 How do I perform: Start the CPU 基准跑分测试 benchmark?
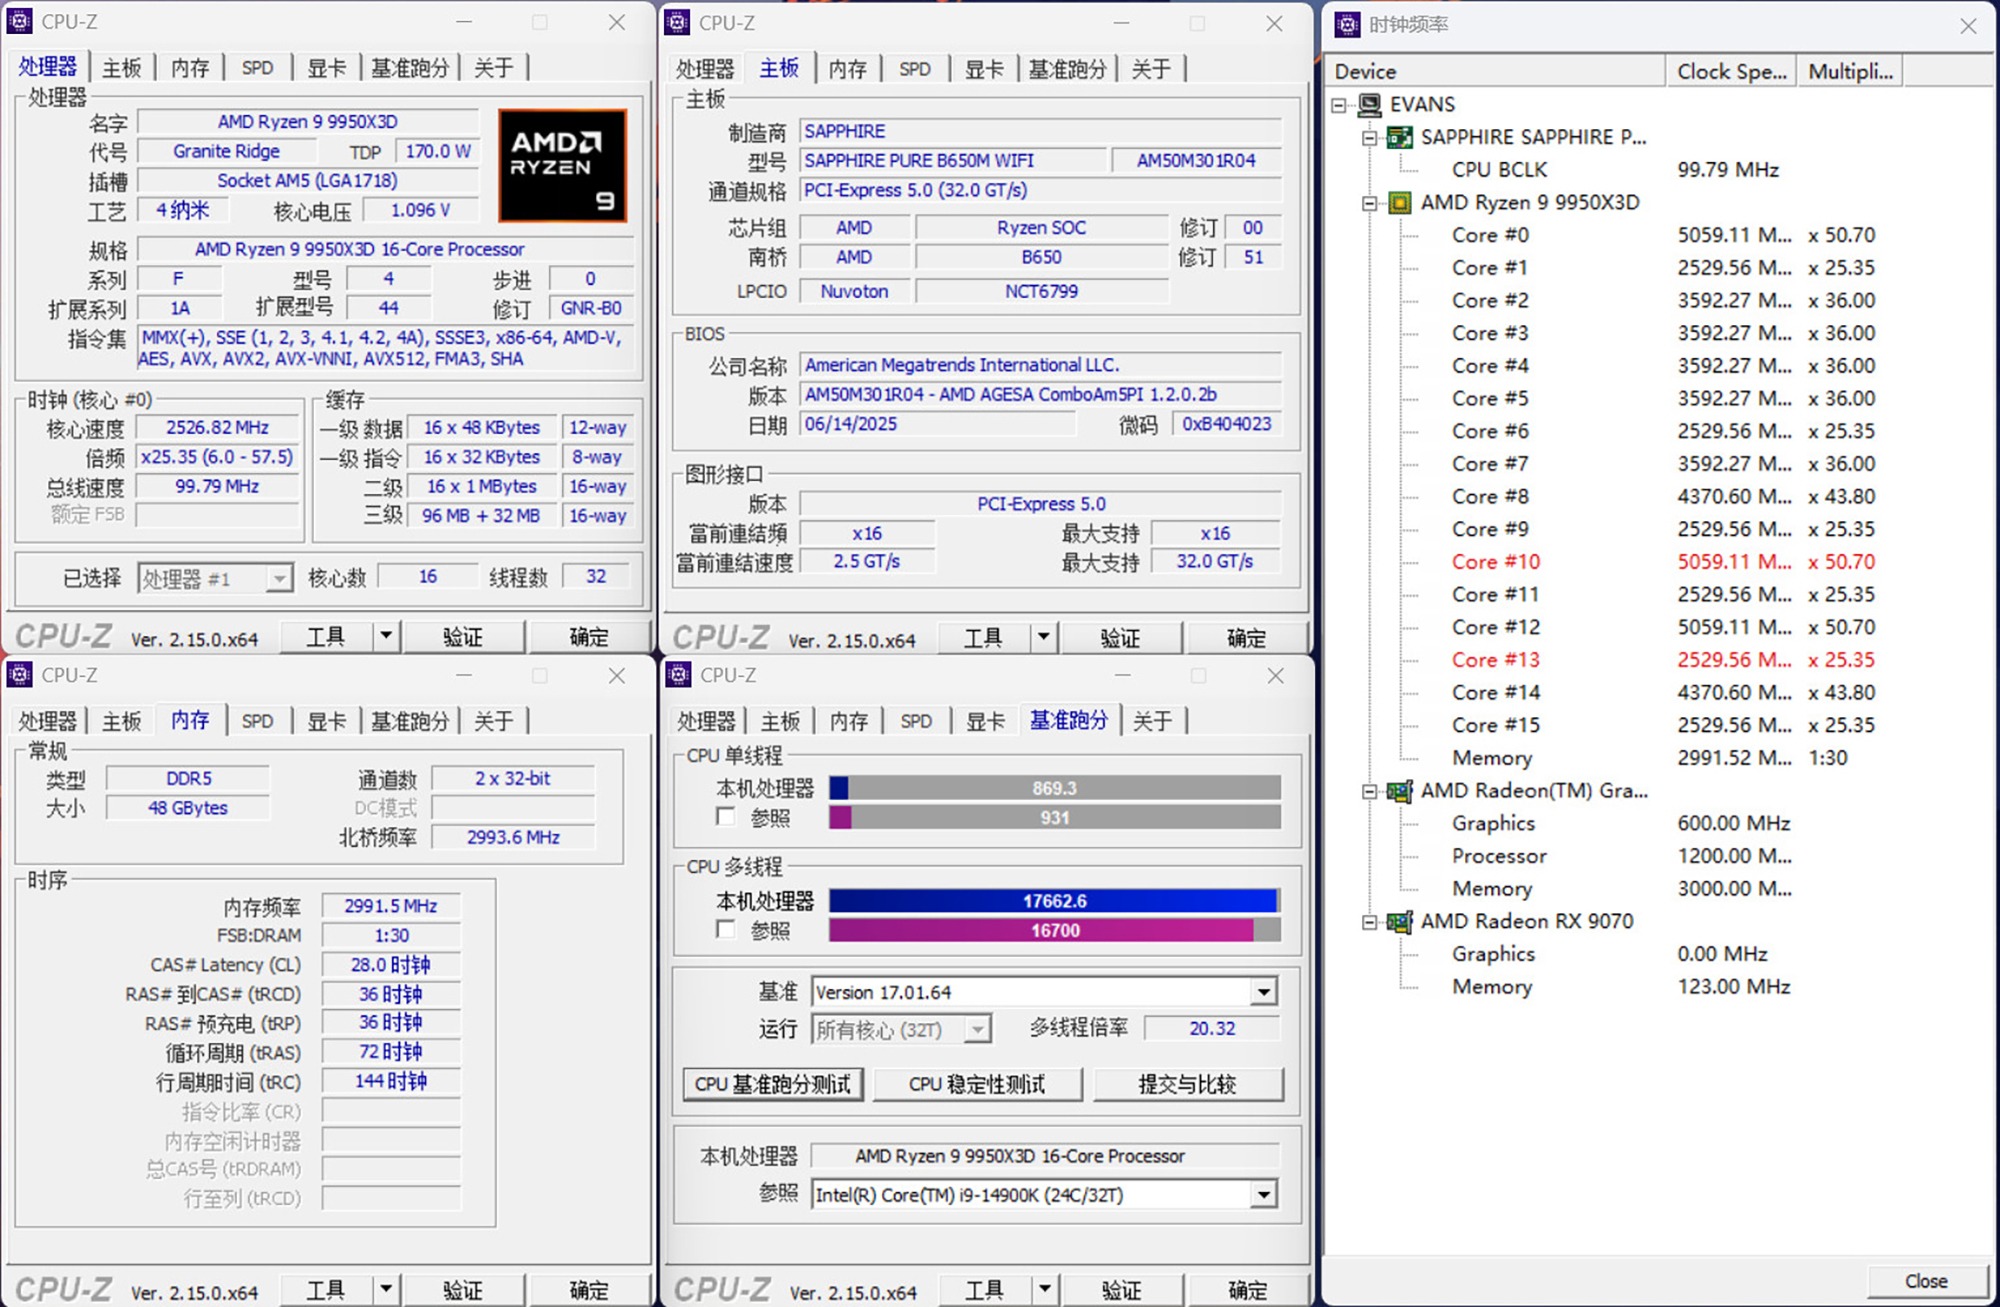[772, 1084]
